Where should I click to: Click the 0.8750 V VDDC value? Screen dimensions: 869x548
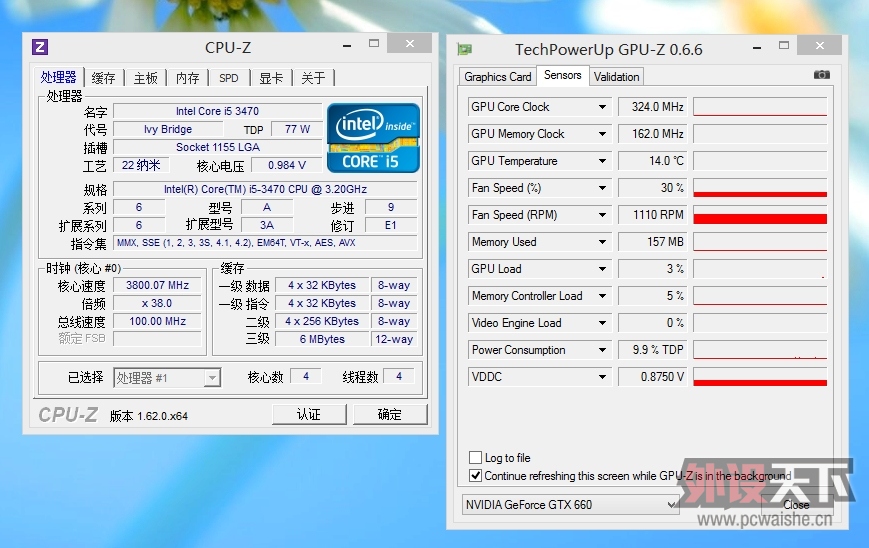pyautogui.click(x=653, y=377)
